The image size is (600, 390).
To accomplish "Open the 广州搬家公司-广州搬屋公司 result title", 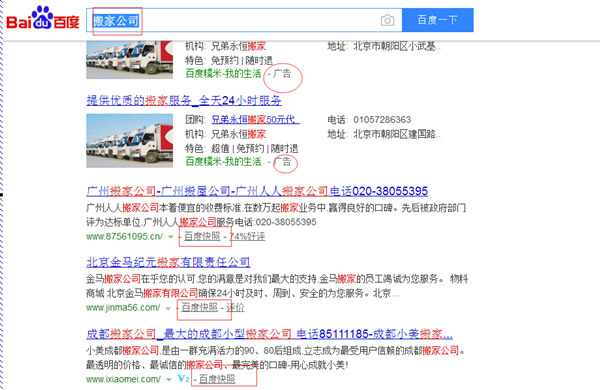I will pyautogui.click(x=257, y=191).
